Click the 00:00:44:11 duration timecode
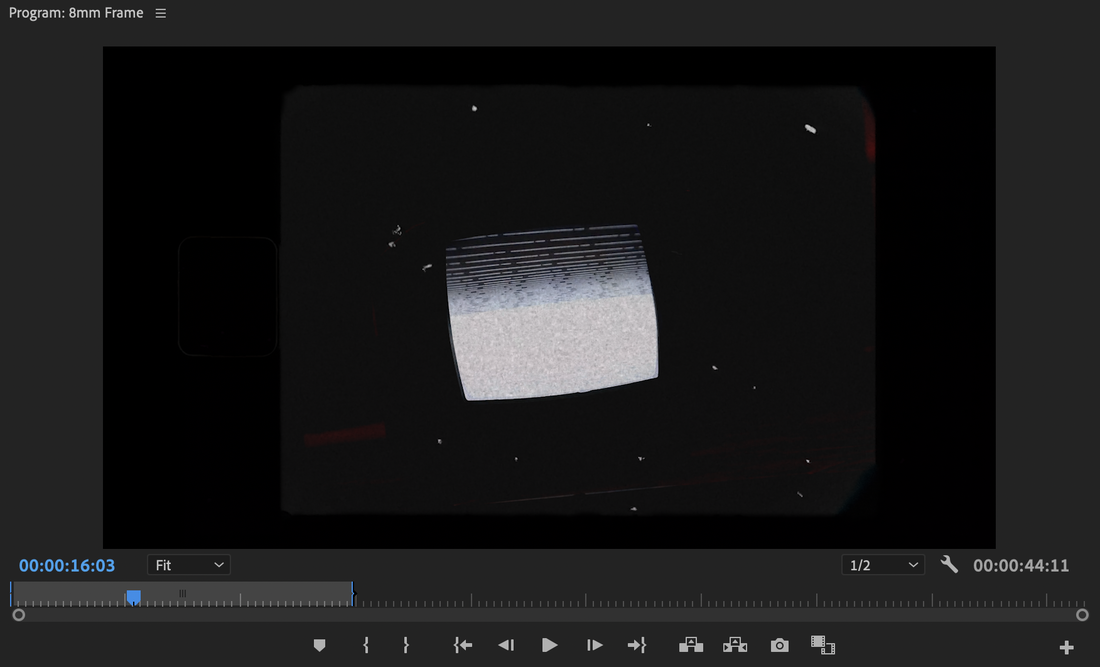 tap(1021, 566)
